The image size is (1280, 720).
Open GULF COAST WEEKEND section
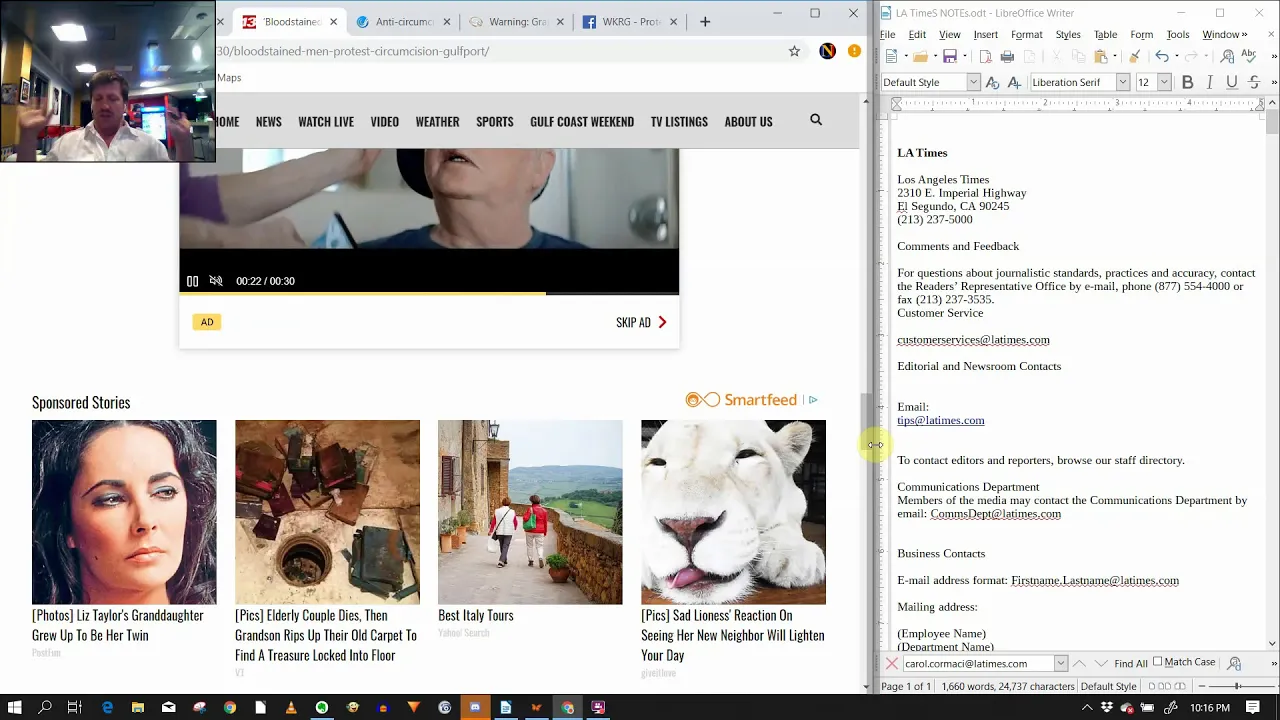[582, 121]
